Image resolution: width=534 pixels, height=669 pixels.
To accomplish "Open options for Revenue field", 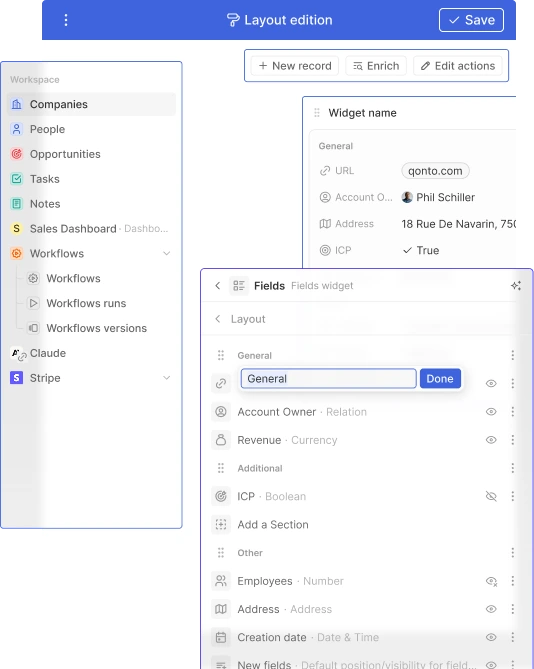I will (512, 440).
